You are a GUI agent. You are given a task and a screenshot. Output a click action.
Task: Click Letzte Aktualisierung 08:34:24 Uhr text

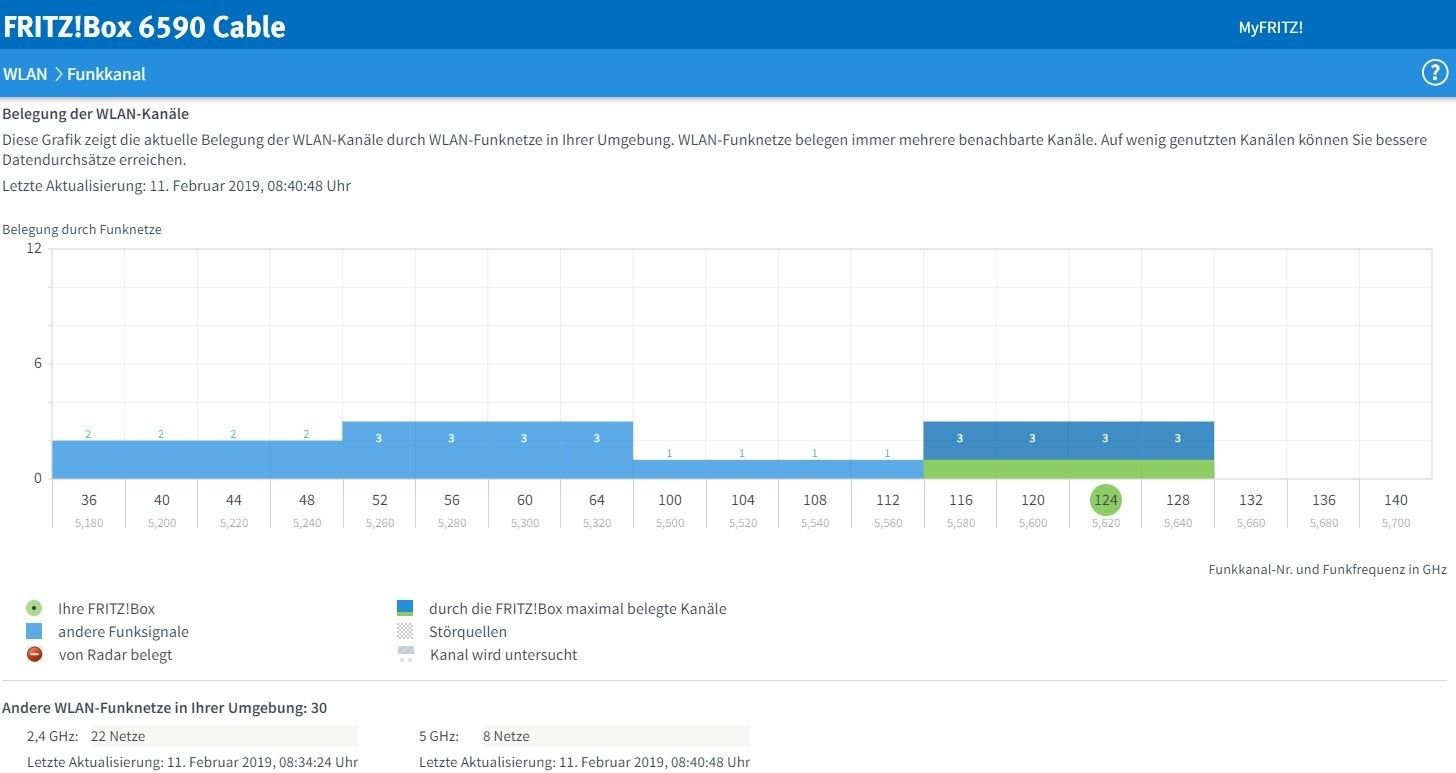[192, 762]
